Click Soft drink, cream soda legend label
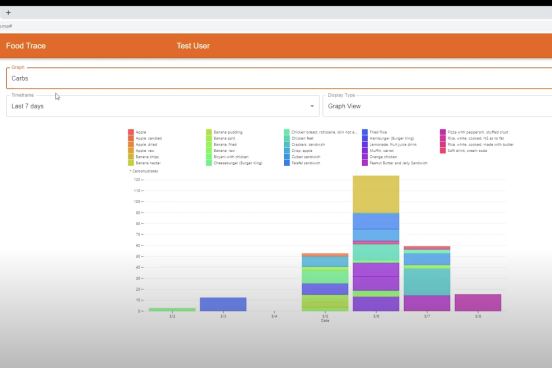The image size is (552, 368). (467, 151)
